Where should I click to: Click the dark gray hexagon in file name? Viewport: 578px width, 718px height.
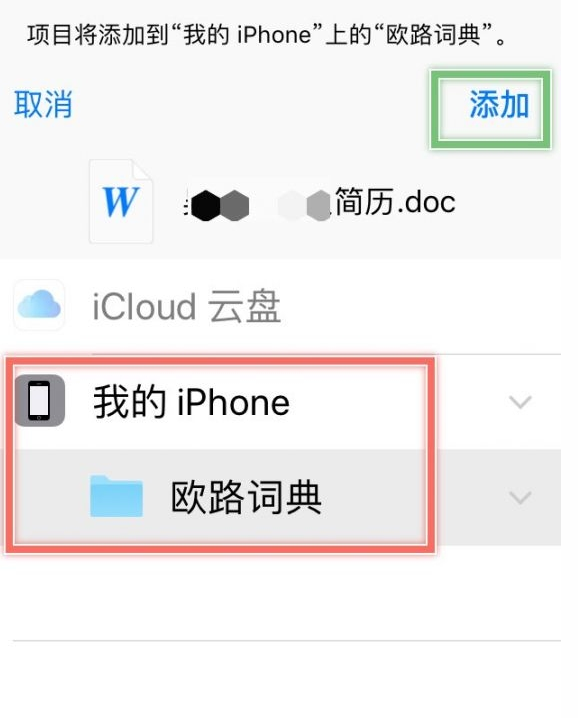234,206
